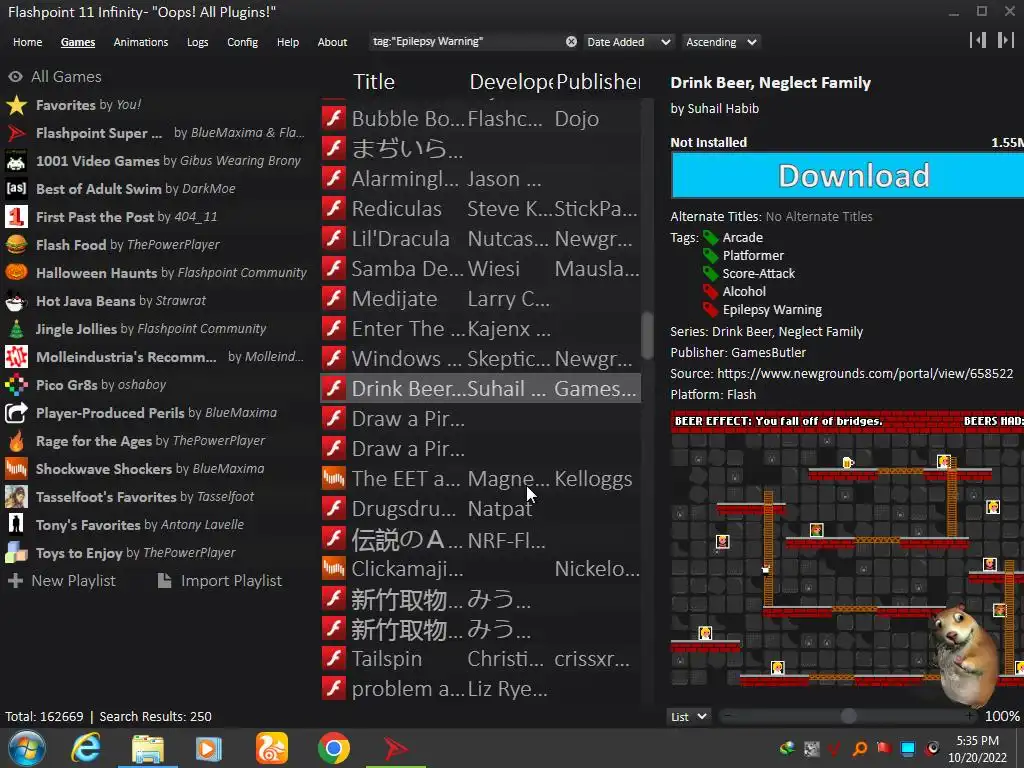Click the Epilepsy Warning tag icon
The image size is (1024, 768).
pyautogui.click(x=710, y=310)
